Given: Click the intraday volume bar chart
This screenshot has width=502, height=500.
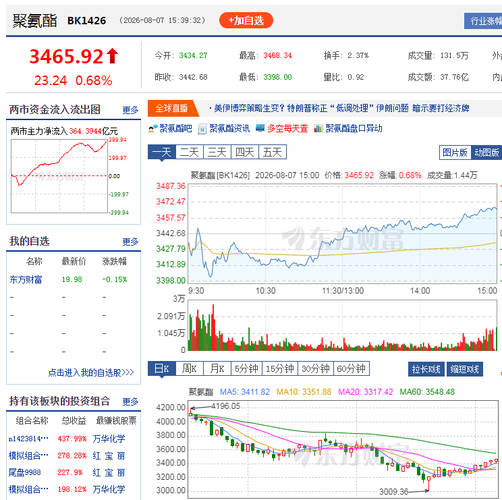Looking at the screenshot, I should click(342, 325).
